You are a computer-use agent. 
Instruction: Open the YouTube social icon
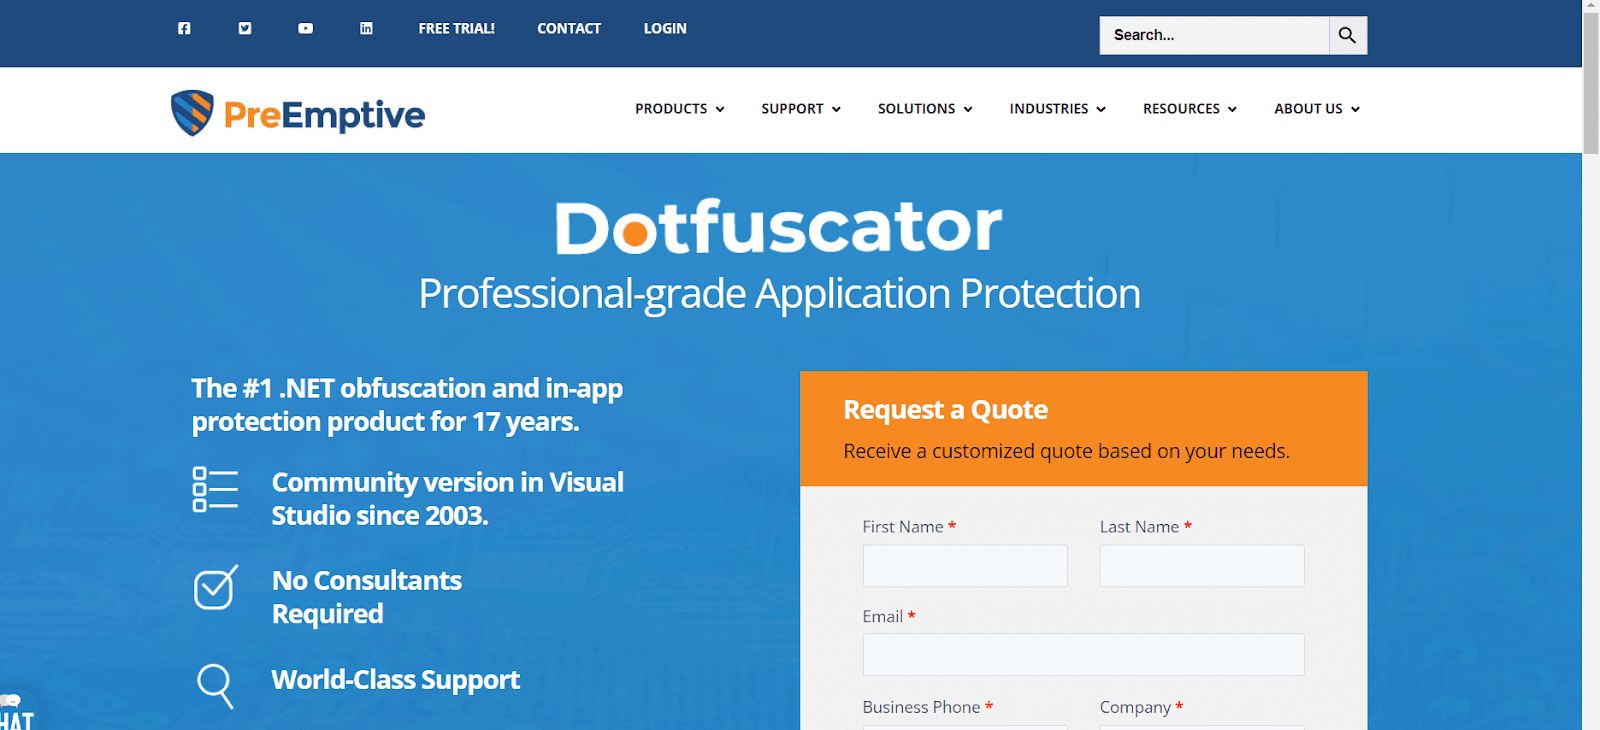pyautogui.click(x=305, y=28)
